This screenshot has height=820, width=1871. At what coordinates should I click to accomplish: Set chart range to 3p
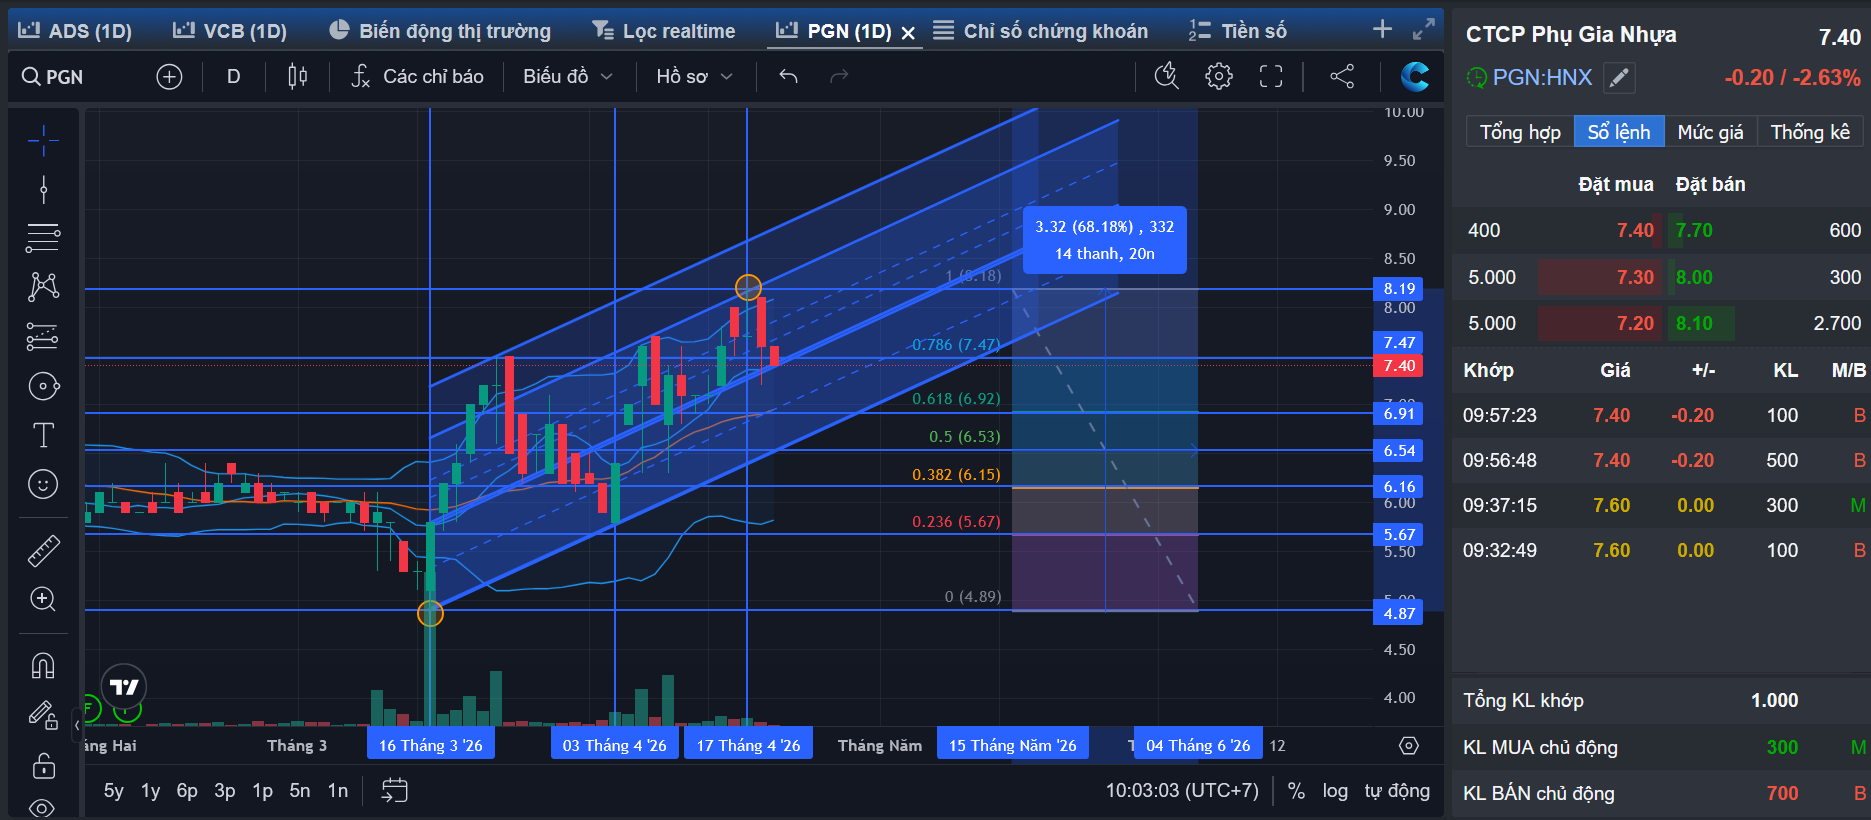tap(225, 791)
